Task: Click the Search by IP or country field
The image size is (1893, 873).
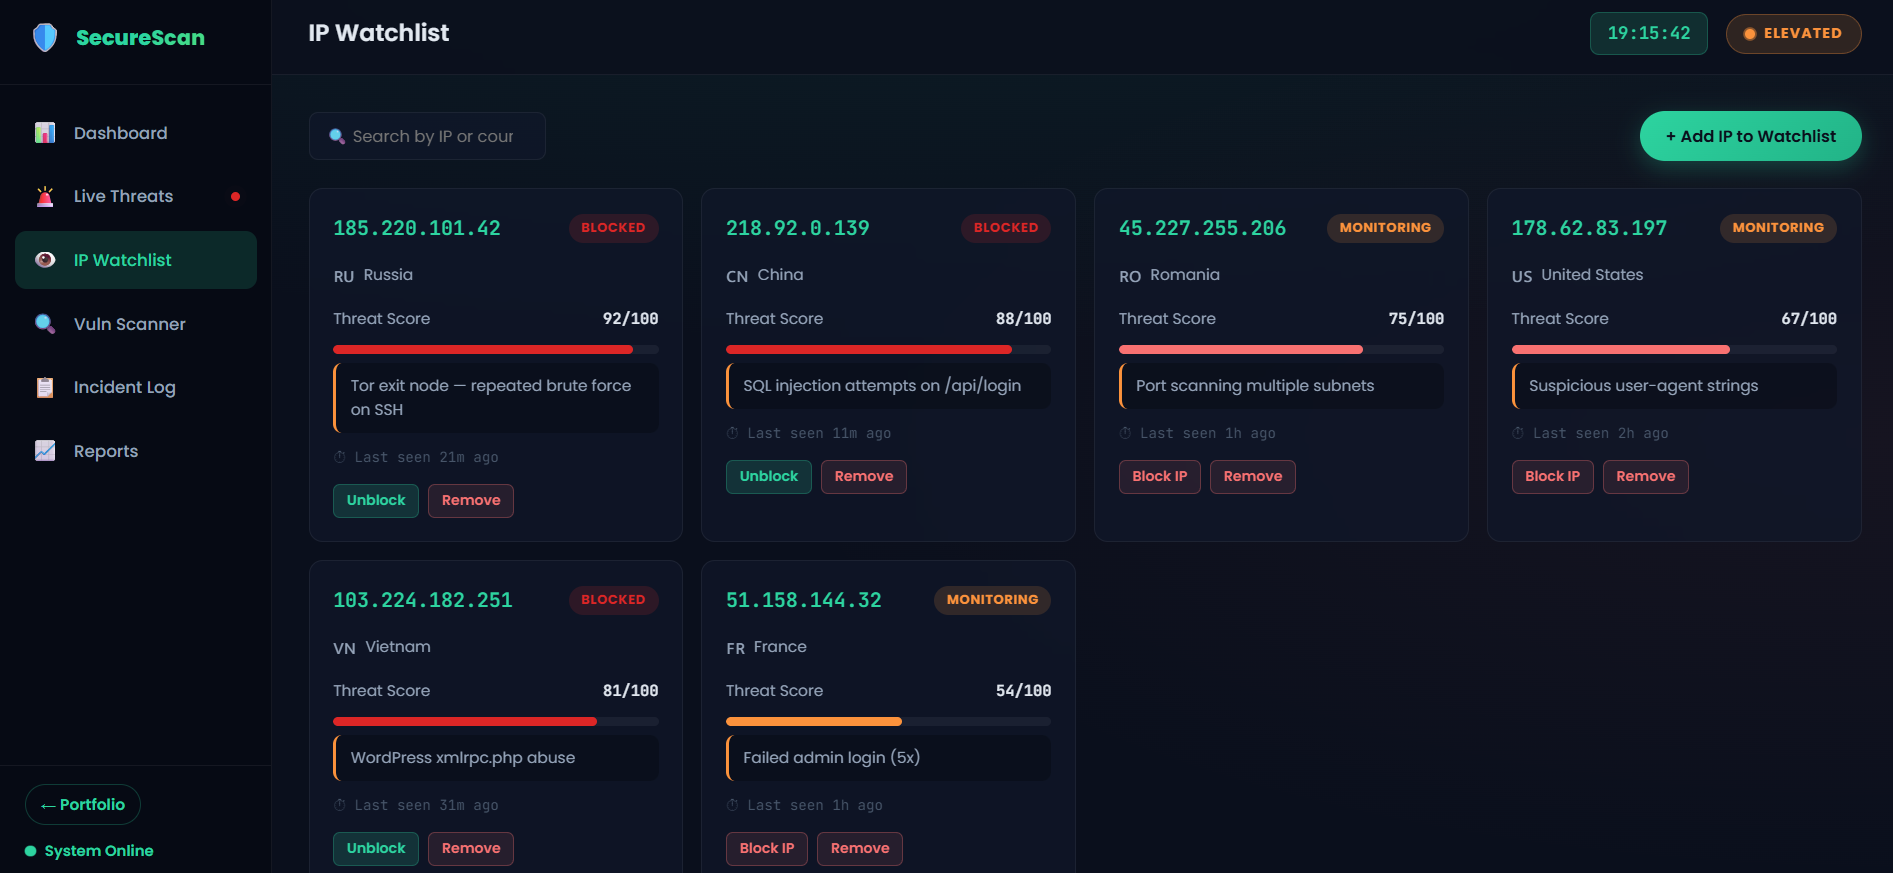Action: pos(427,136)
